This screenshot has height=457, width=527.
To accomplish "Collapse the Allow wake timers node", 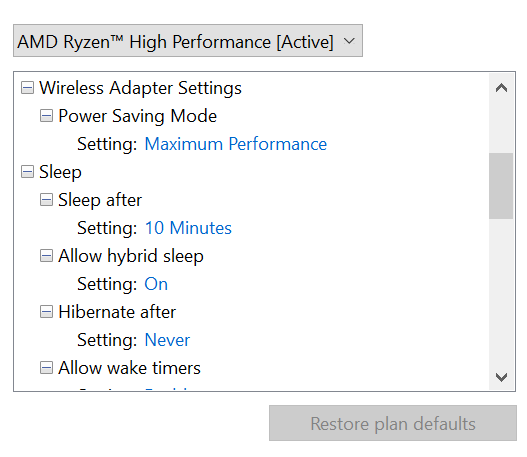I will tap(46, 368).
